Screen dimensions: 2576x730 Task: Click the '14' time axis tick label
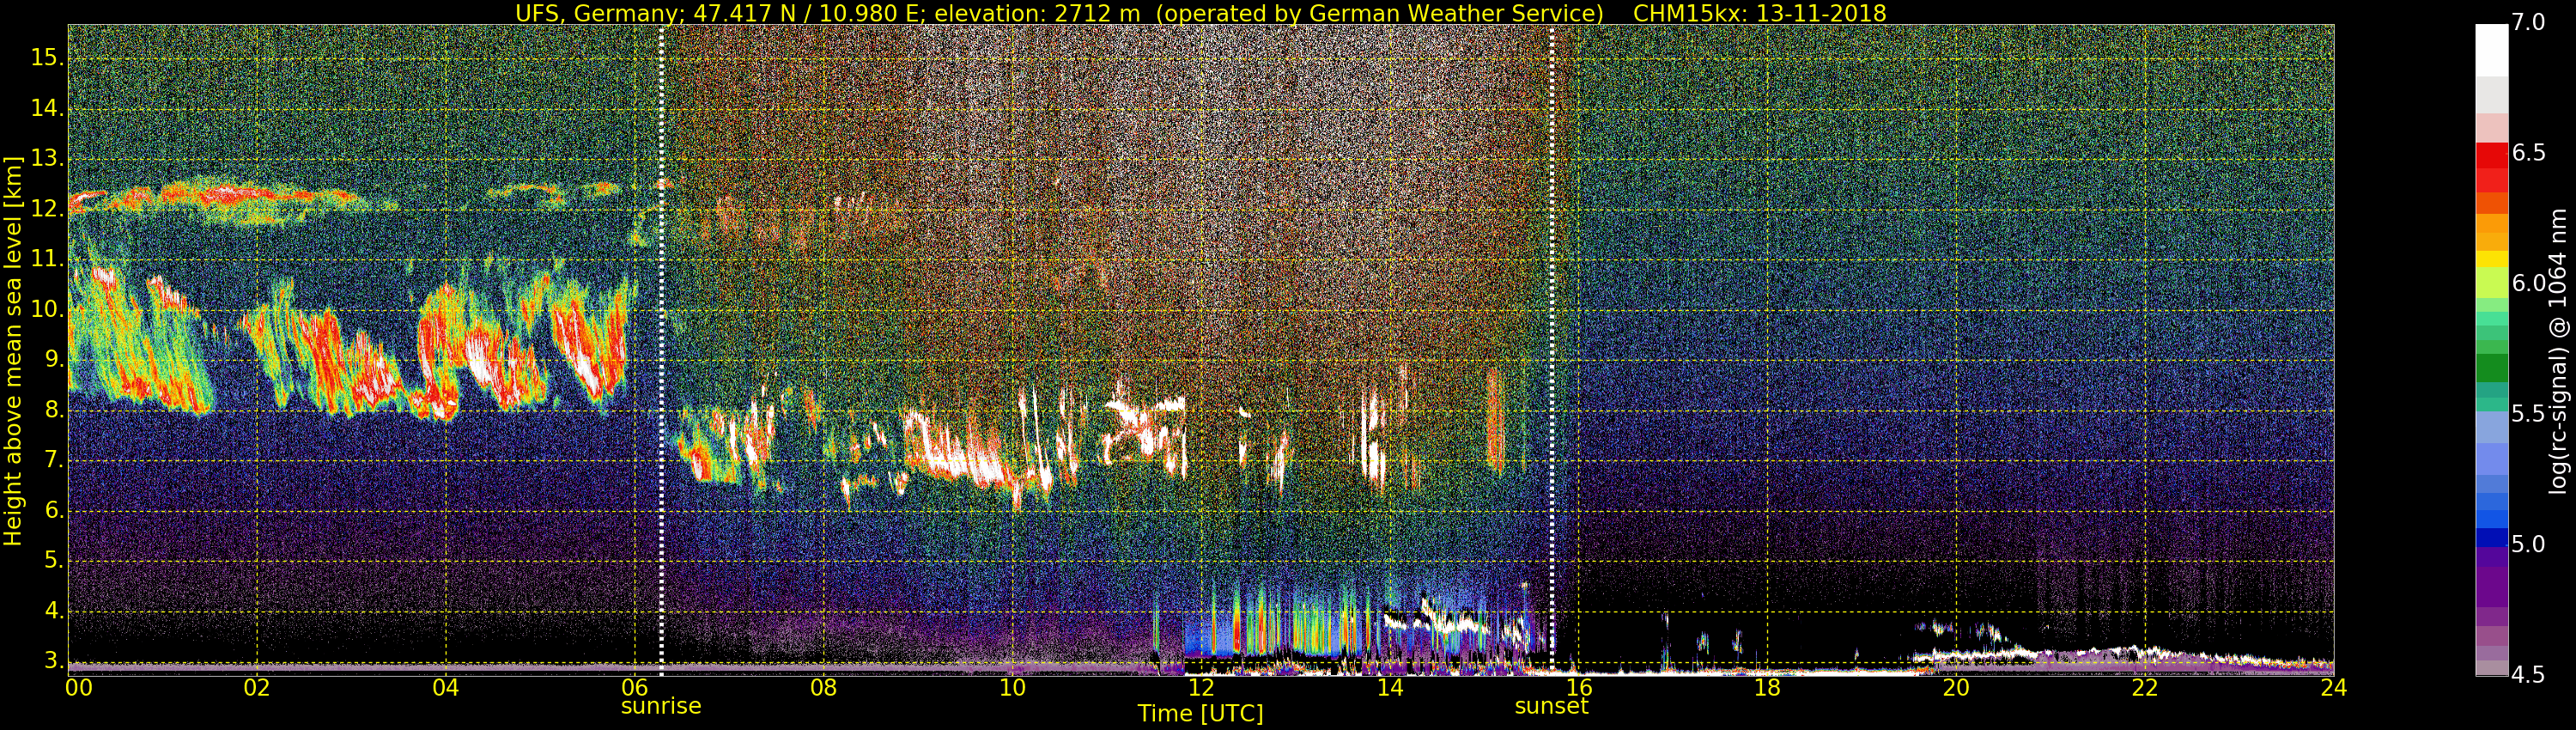1390,688
